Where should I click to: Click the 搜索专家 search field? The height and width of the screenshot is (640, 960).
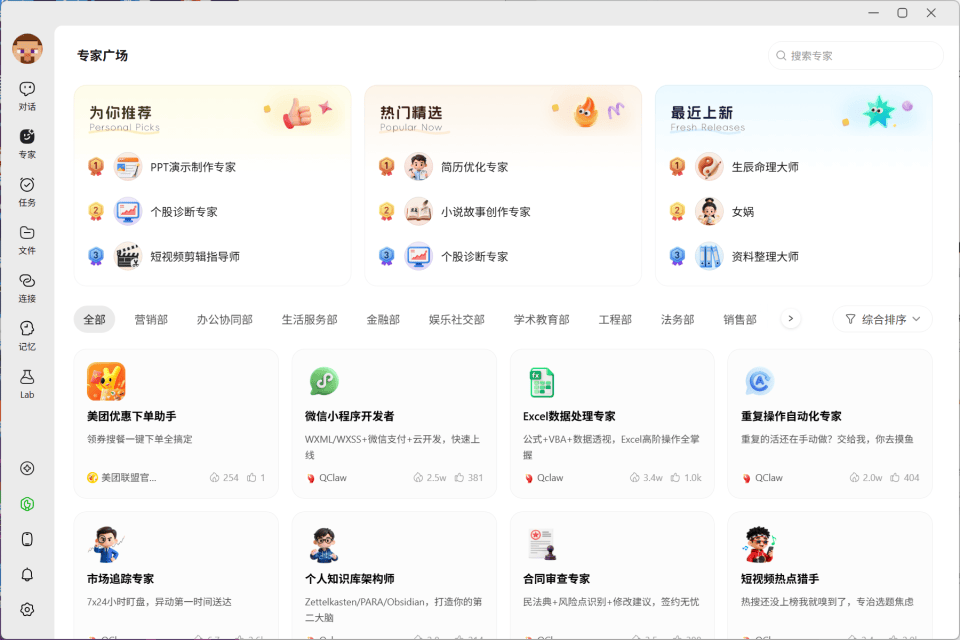(855, 56)
